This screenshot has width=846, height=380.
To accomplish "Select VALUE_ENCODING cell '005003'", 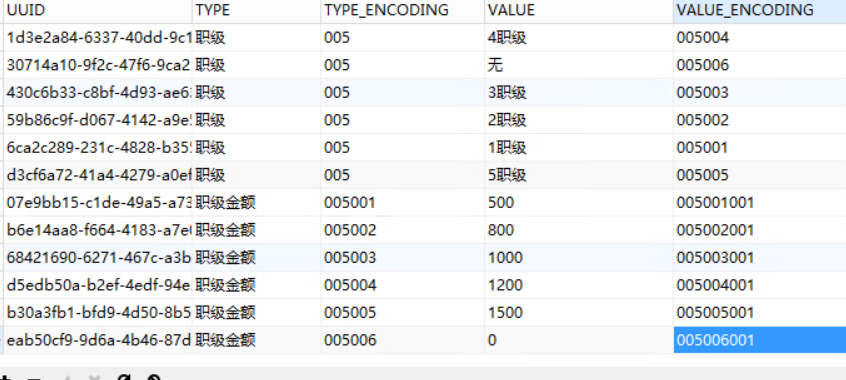I will click(x=760, y=92).
